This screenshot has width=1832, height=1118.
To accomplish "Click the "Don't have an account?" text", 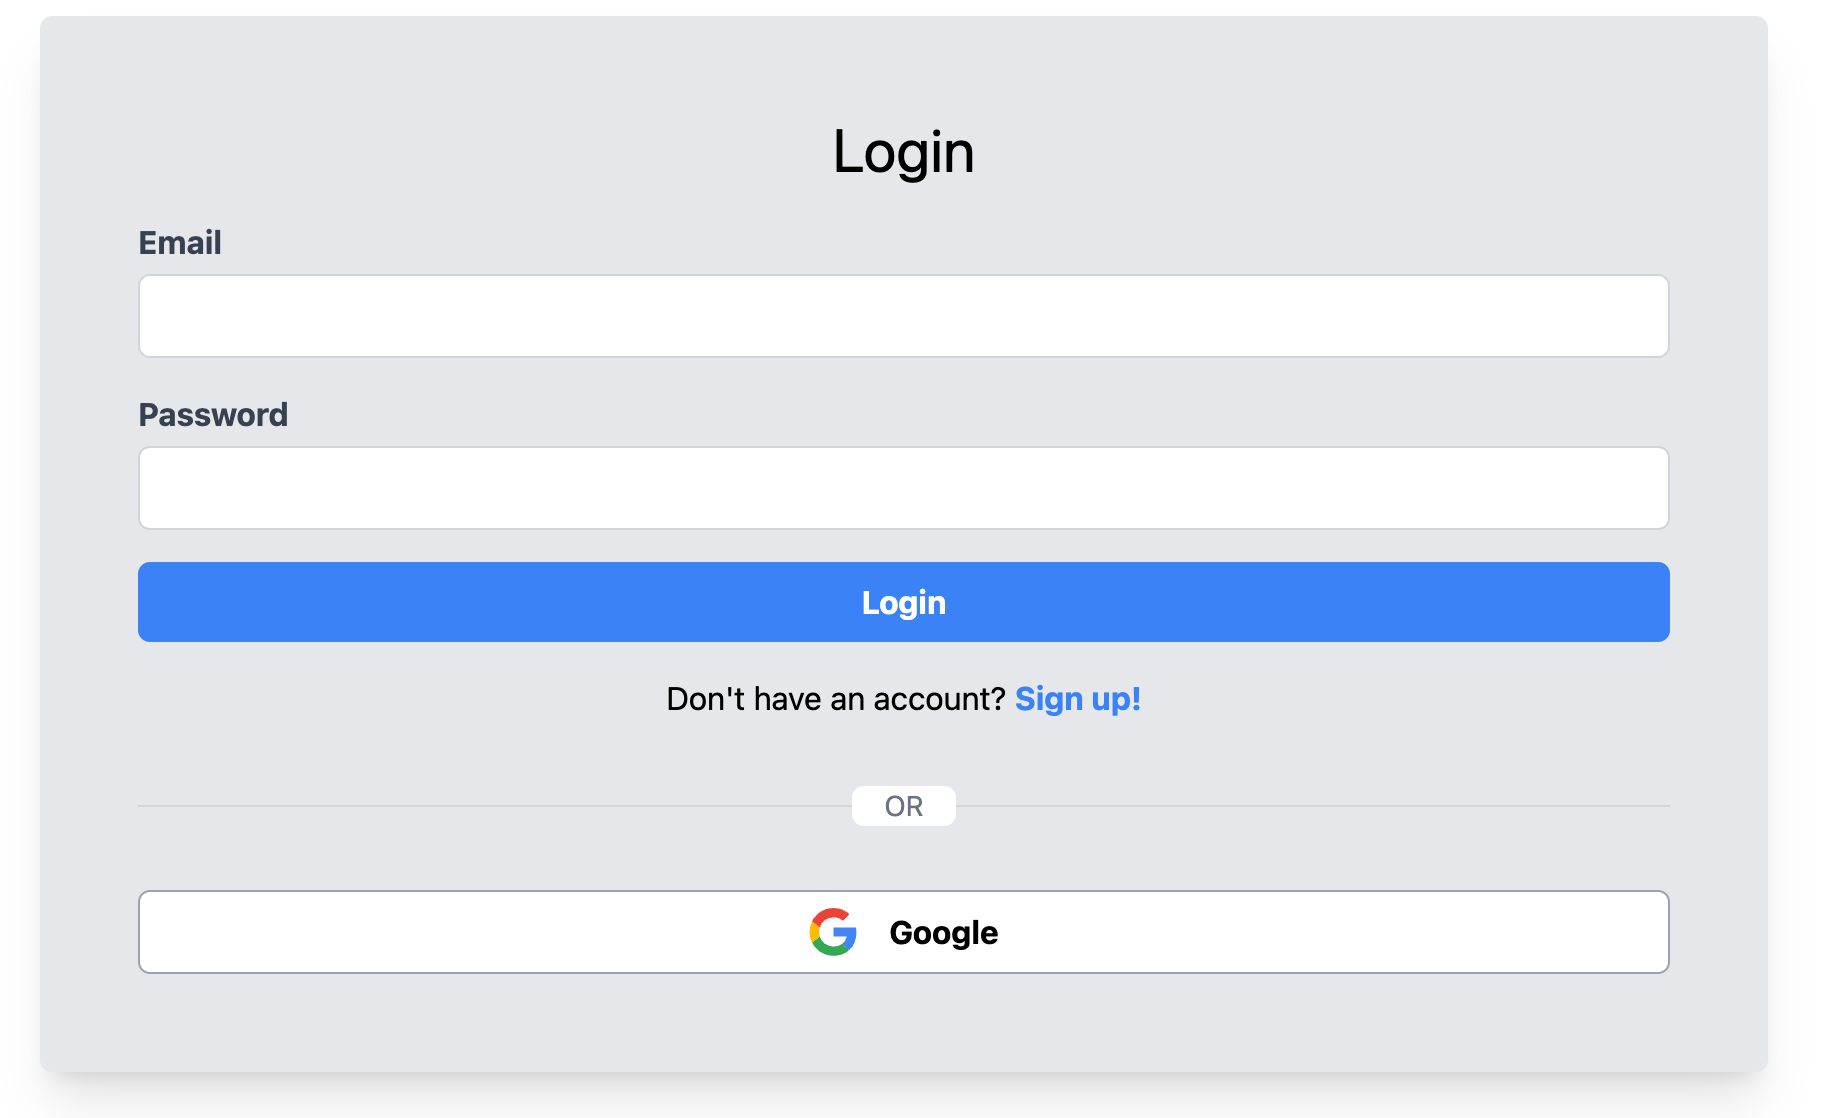I will [835, 699].
